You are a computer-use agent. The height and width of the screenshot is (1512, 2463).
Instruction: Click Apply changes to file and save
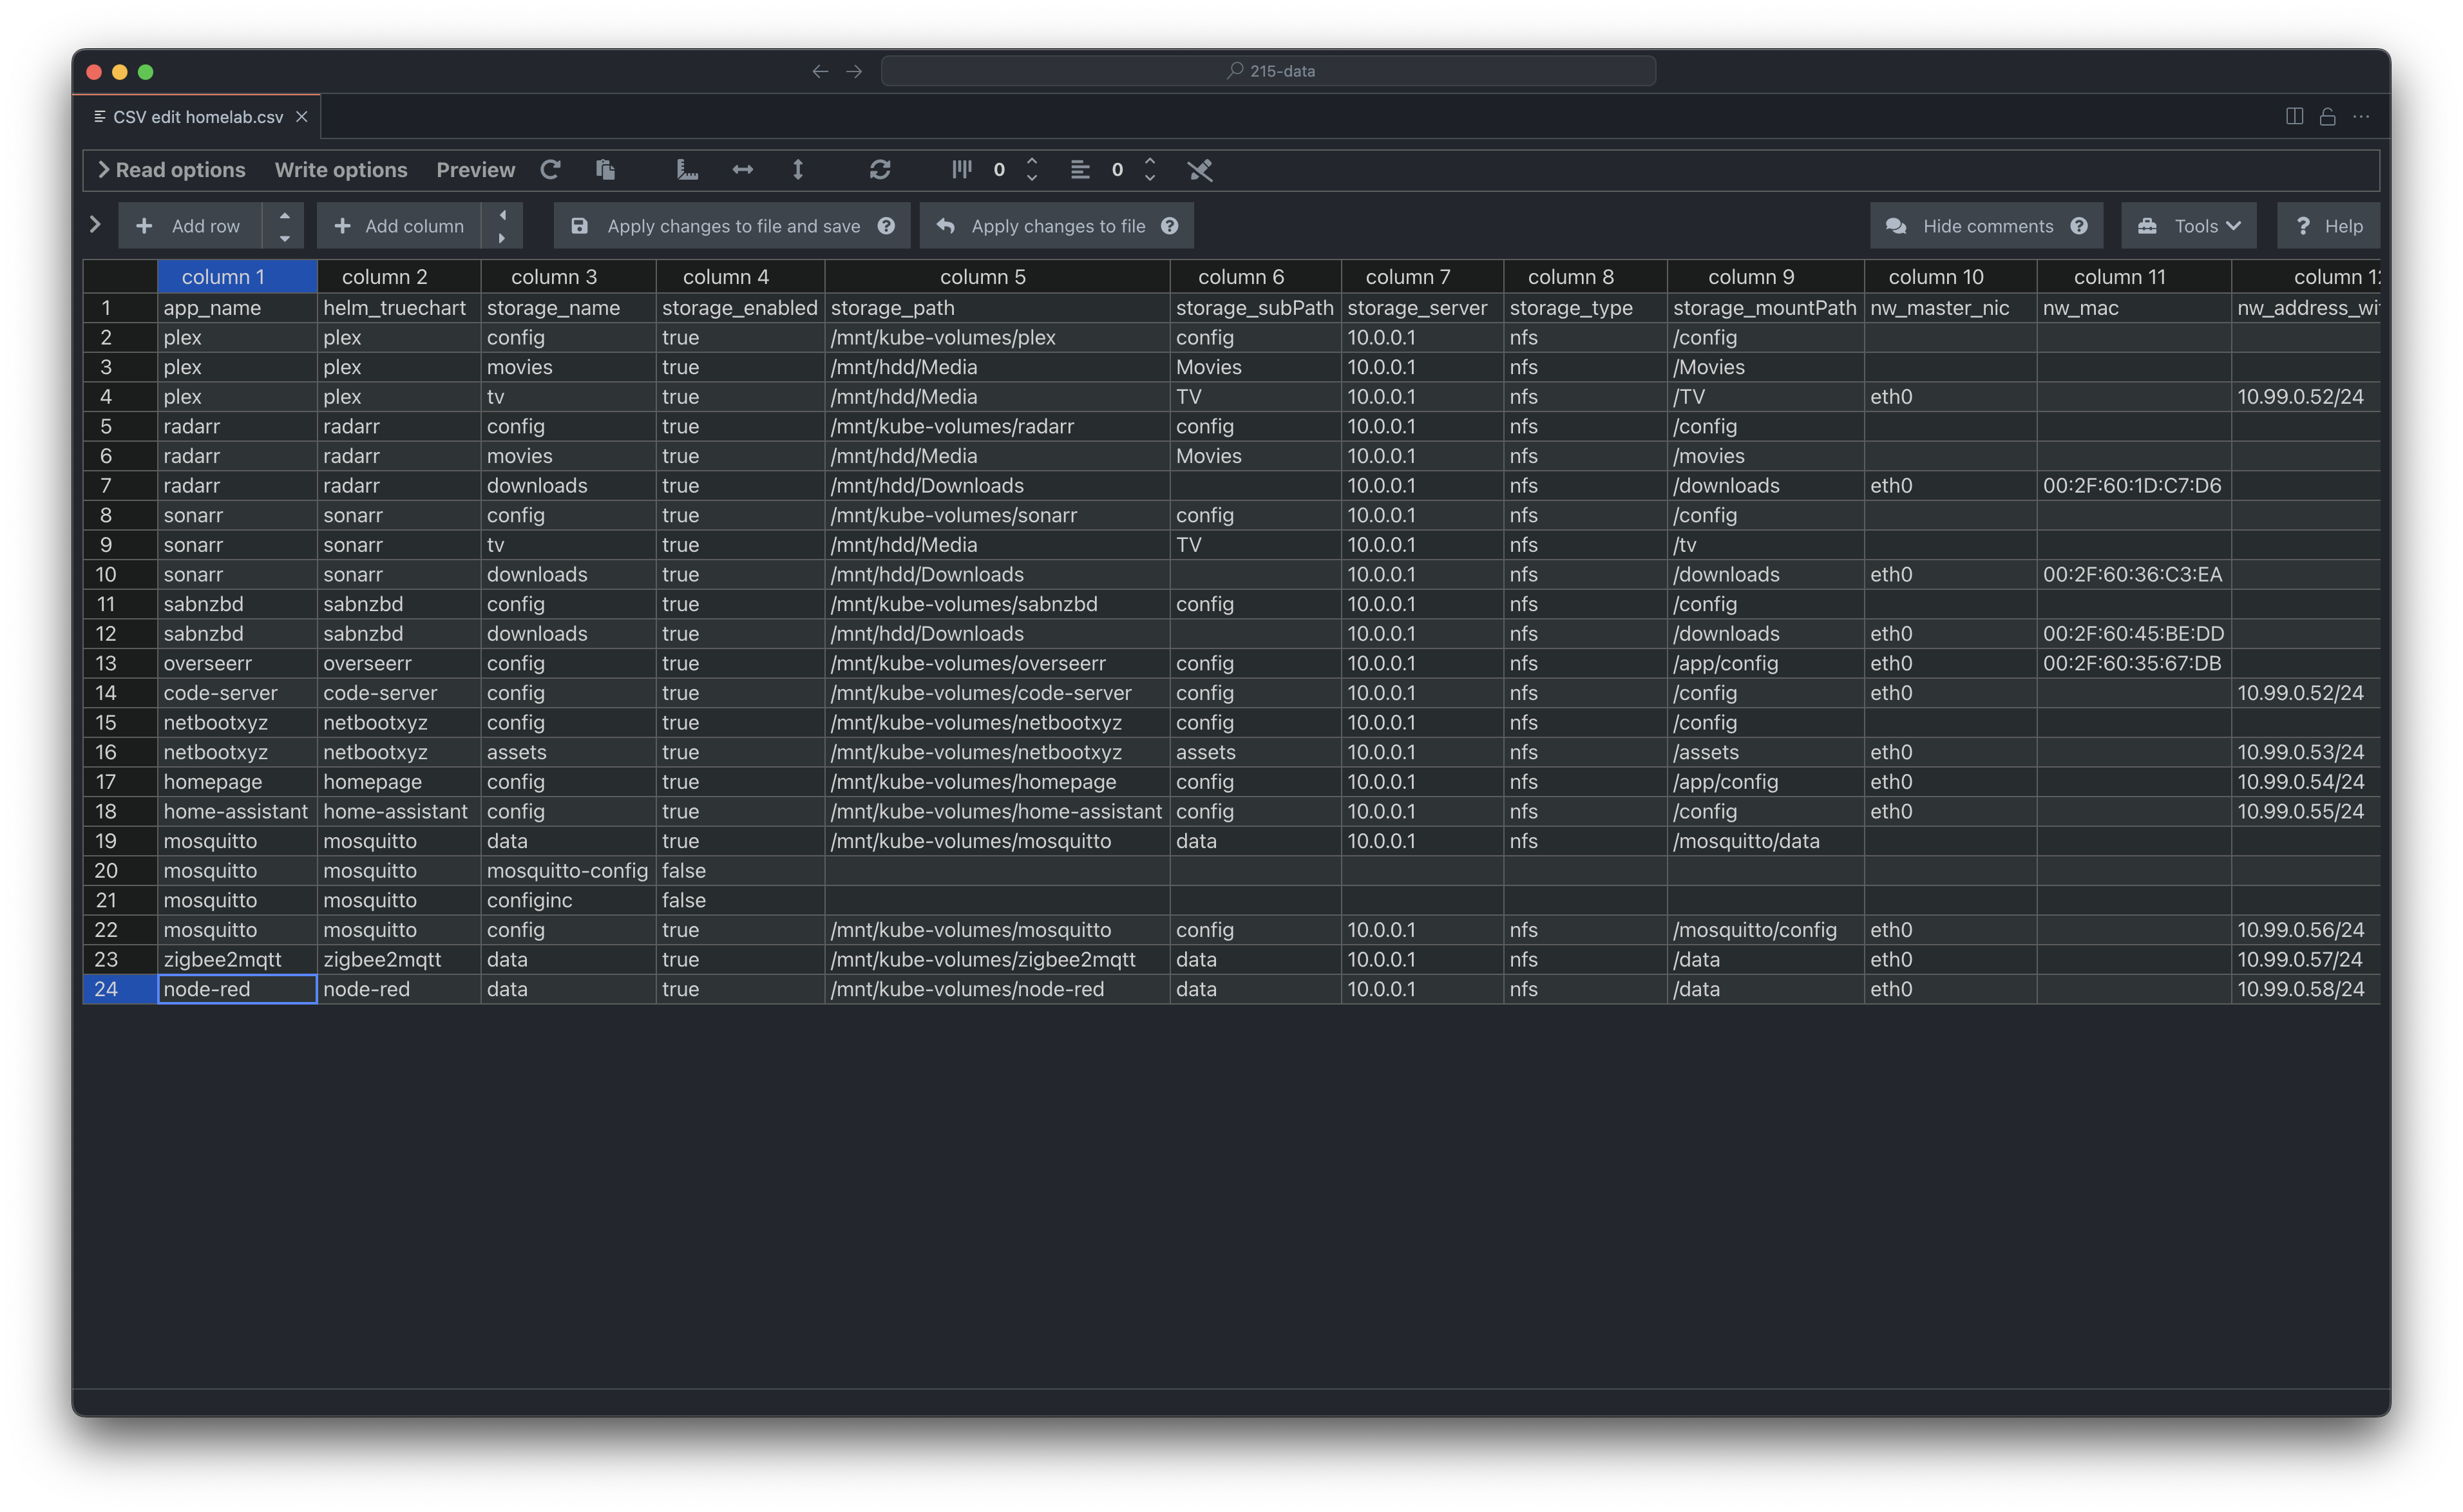[x=732, y=226]
